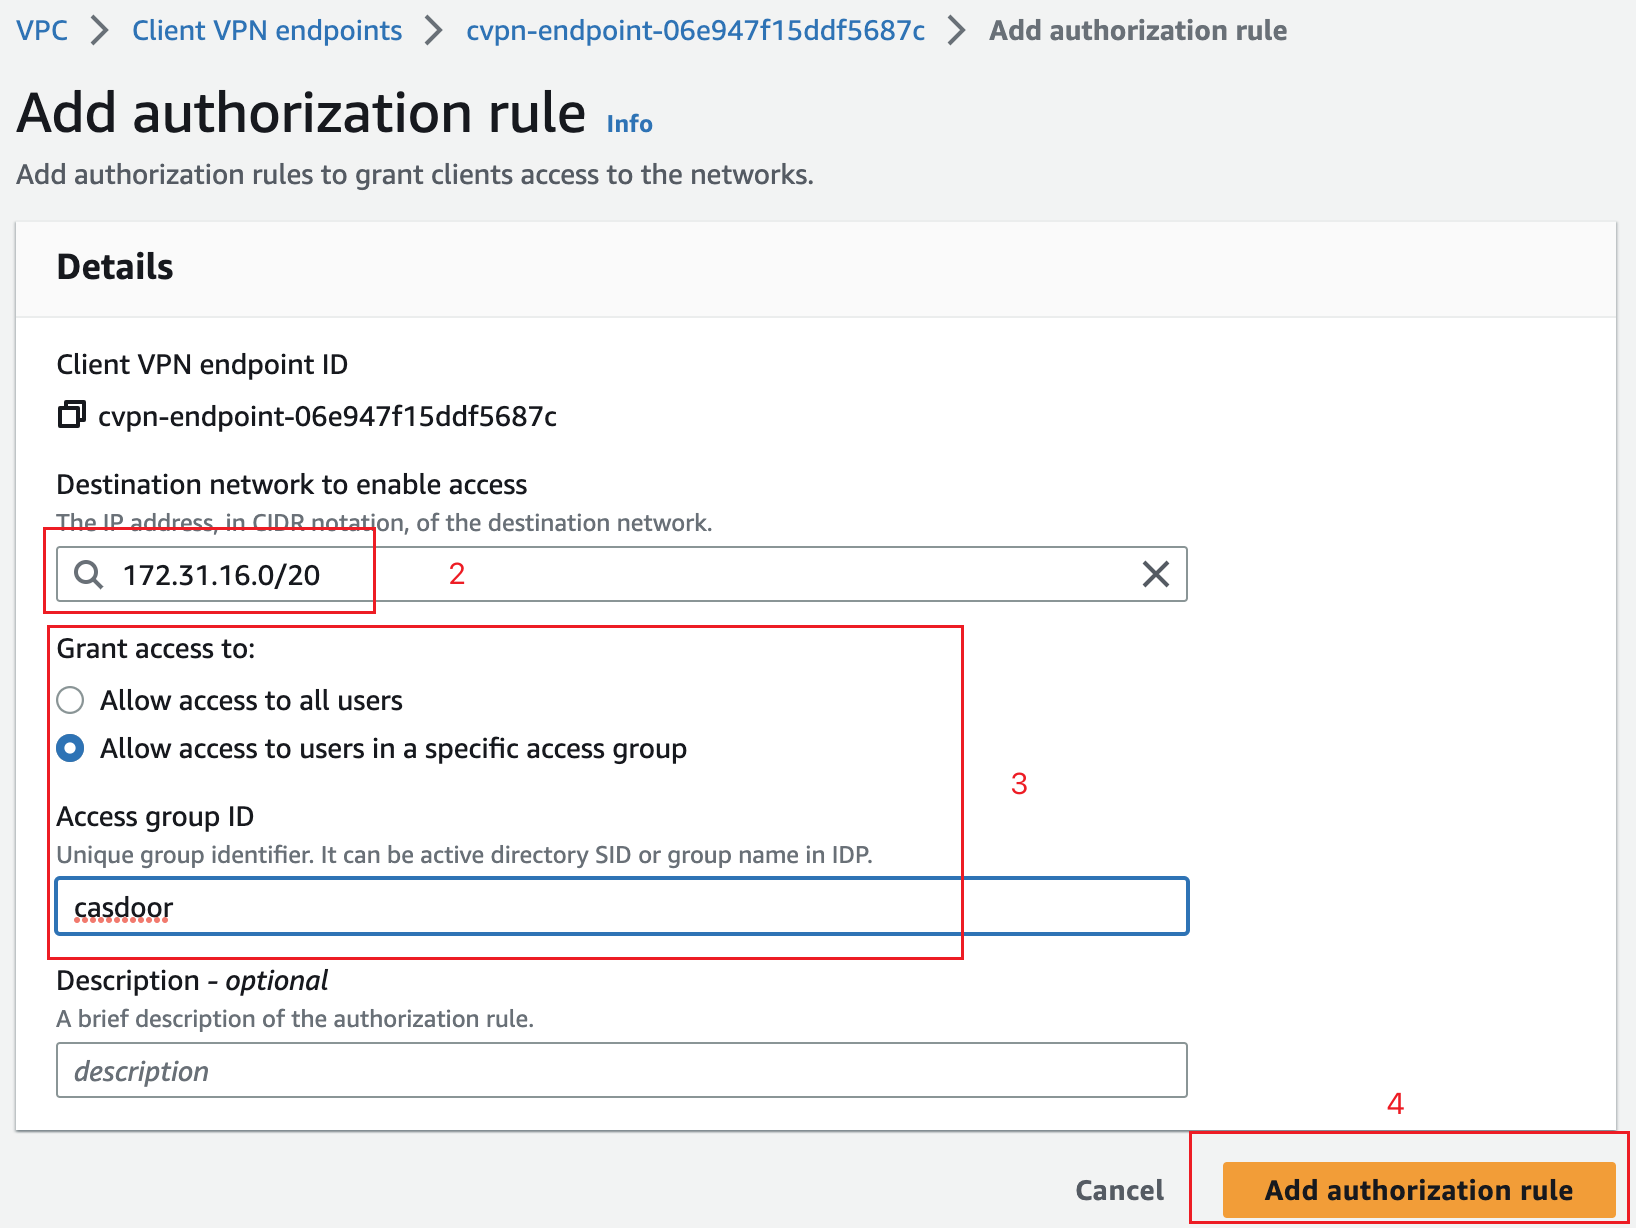This screenshot has width=1636, height=1228.
Task: Click the Details section heading
Action: pyautogui.click(x=114, y=267)
